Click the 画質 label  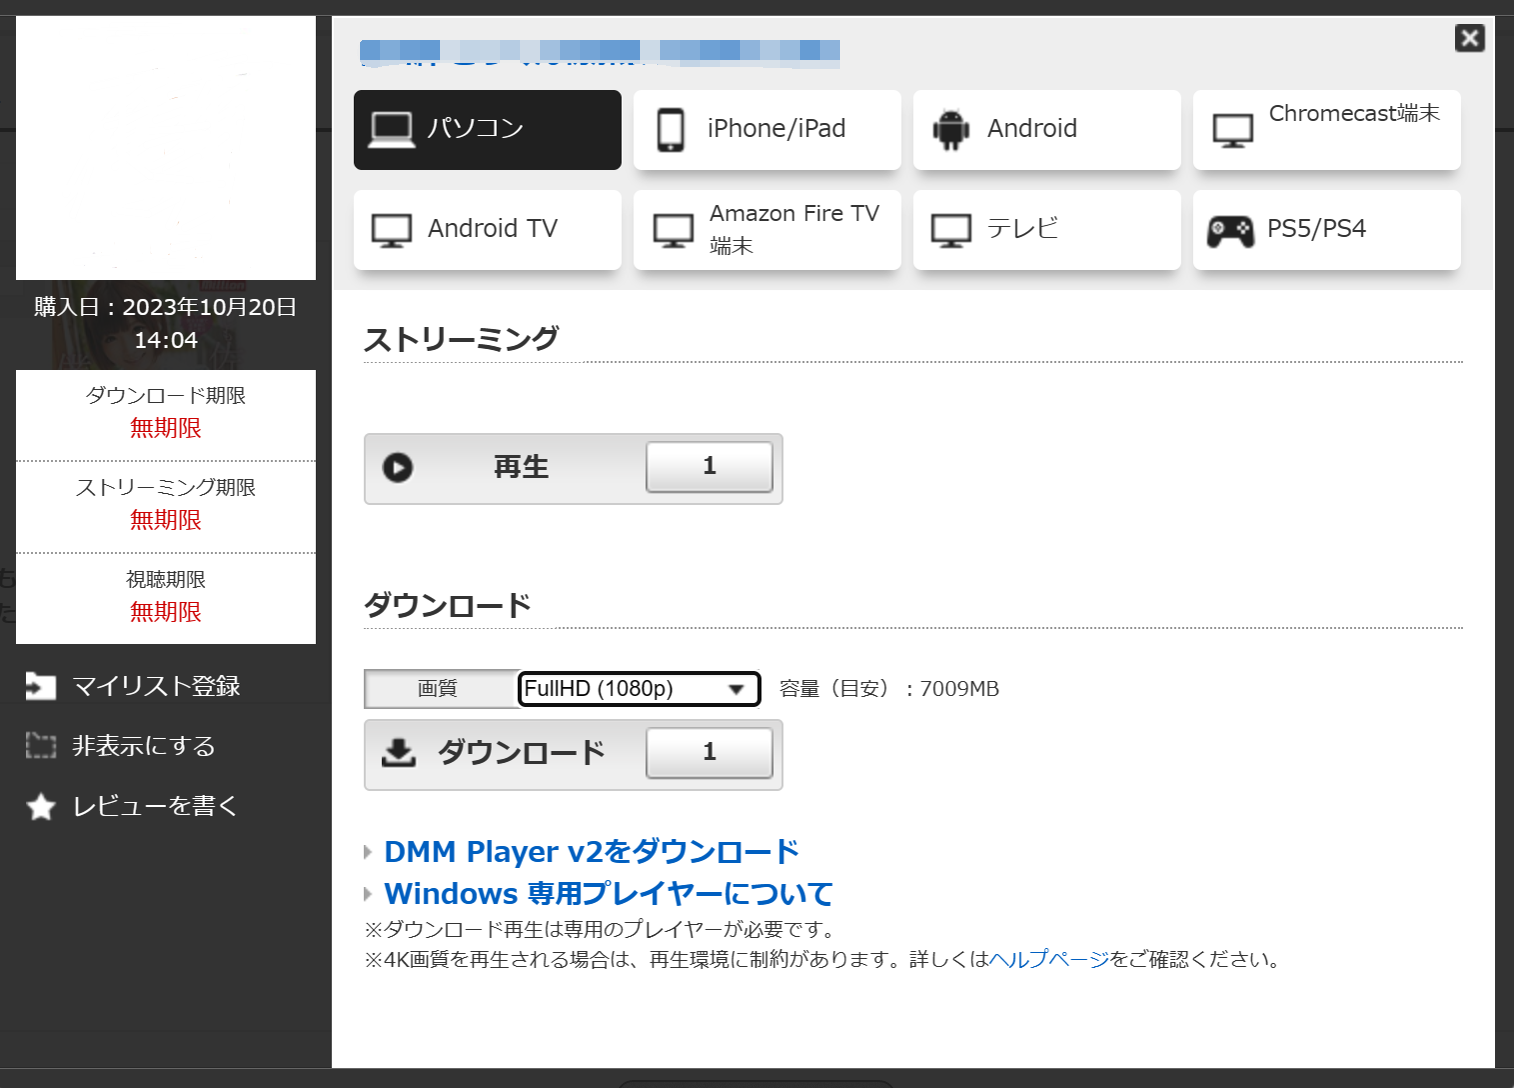click(437, 688)
